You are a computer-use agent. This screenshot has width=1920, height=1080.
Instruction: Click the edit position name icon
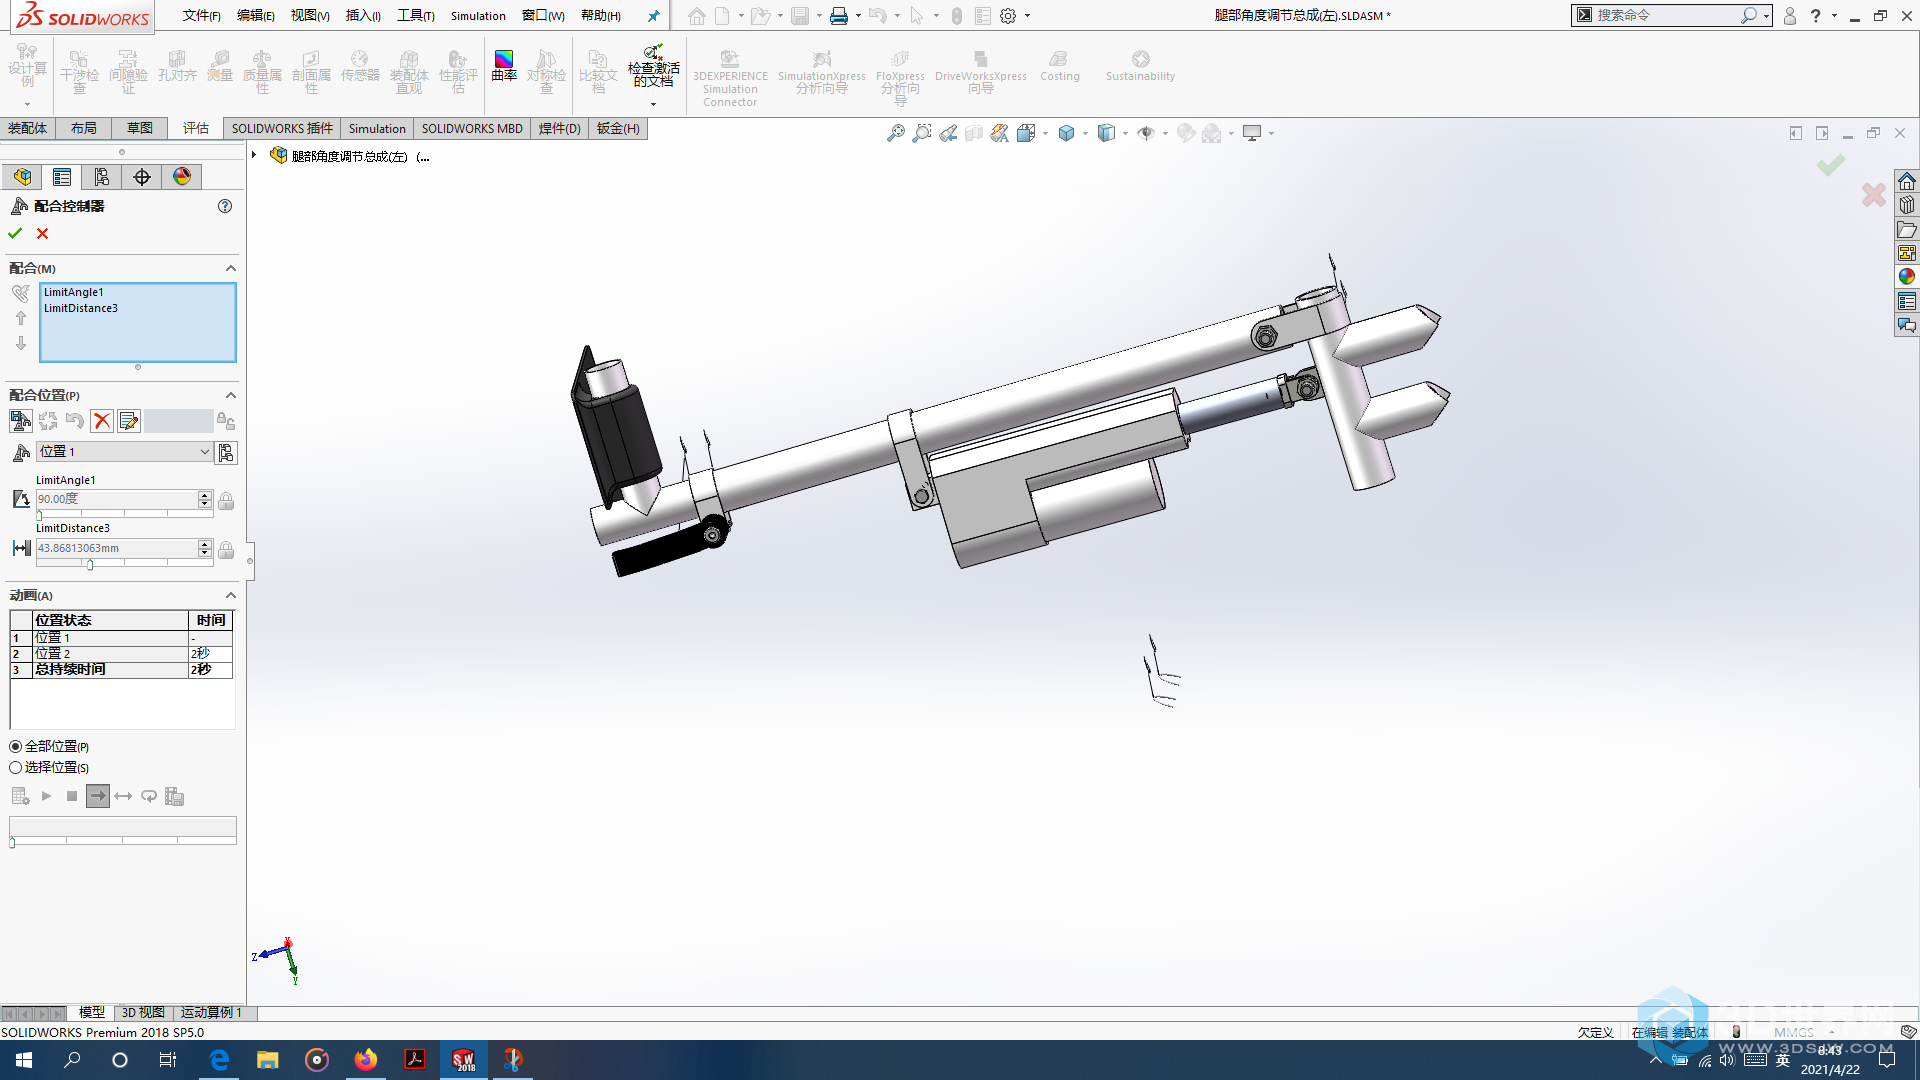(x=129, y=421)
